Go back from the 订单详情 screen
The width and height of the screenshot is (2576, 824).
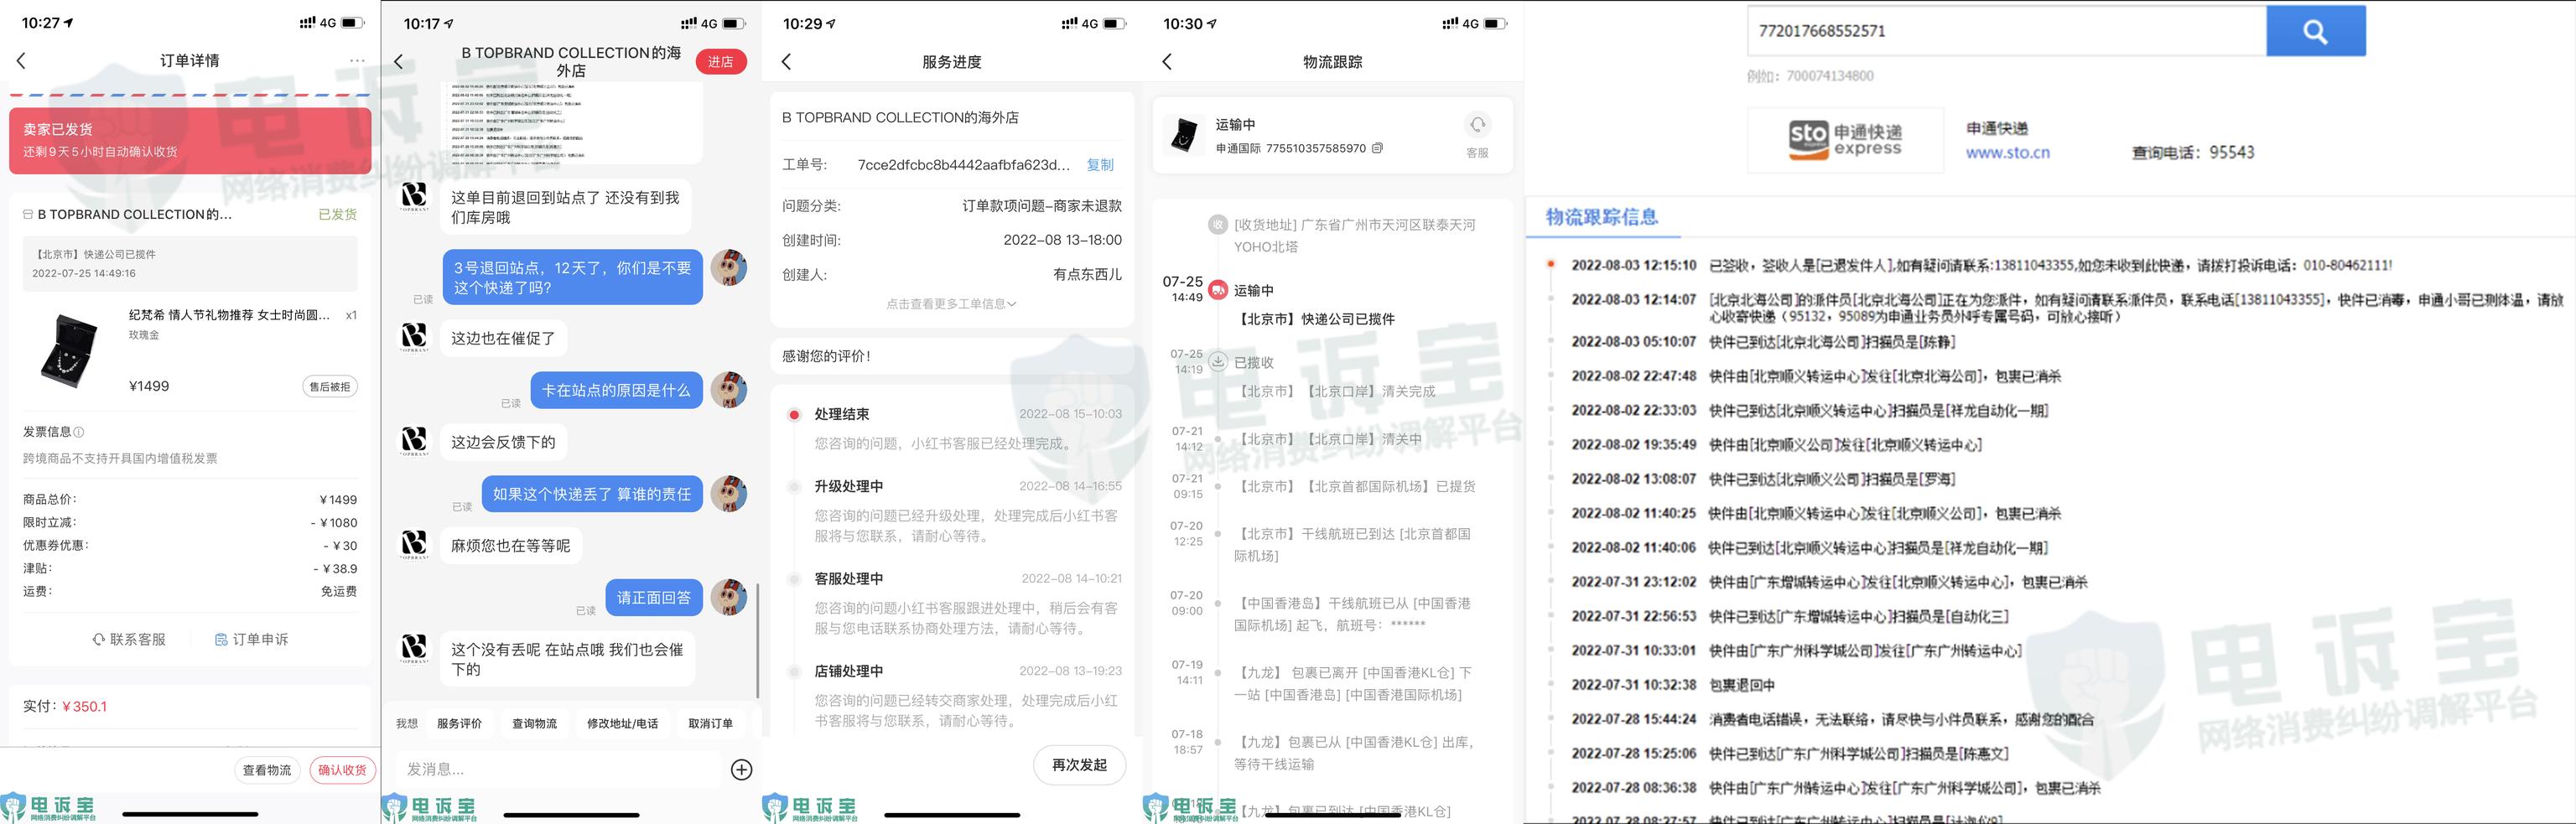pyautogui.click(x=21, y=61)
